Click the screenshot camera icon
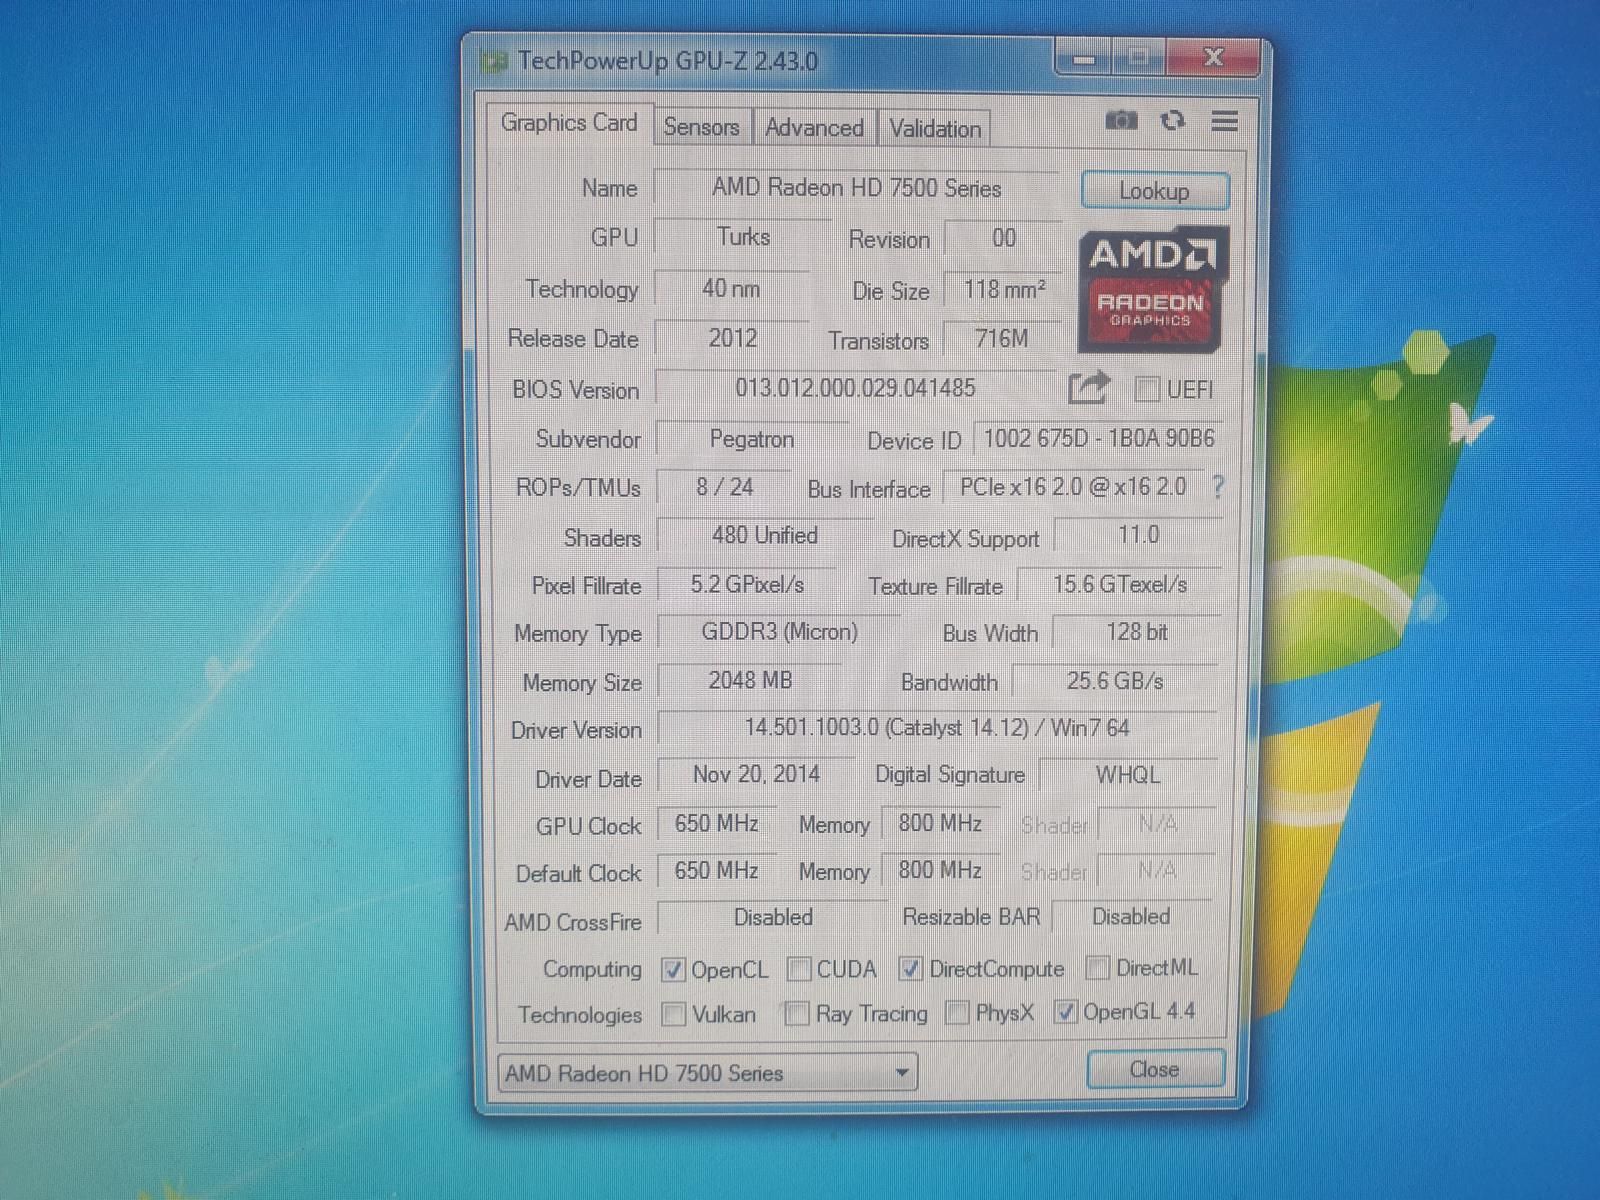Screen dimensions: 1600x1200 [x=1121, y=121]
